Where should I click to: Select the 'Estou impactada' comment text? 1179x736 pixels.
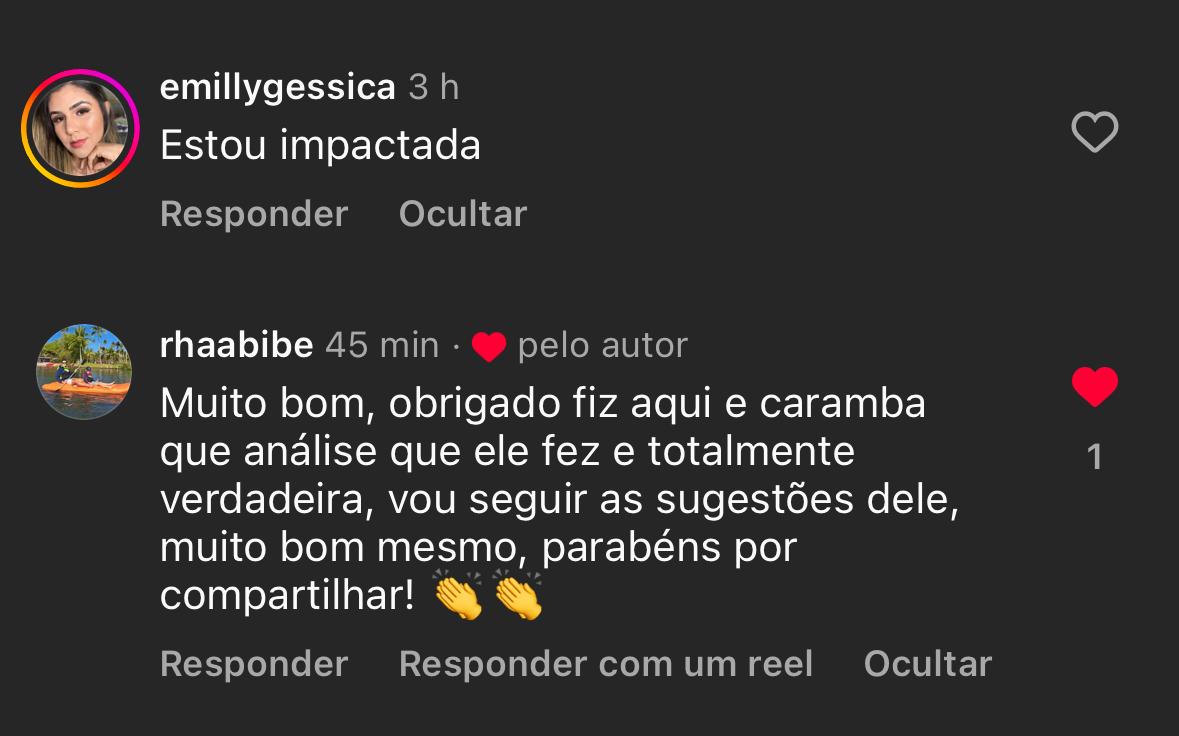coord(320,146)
